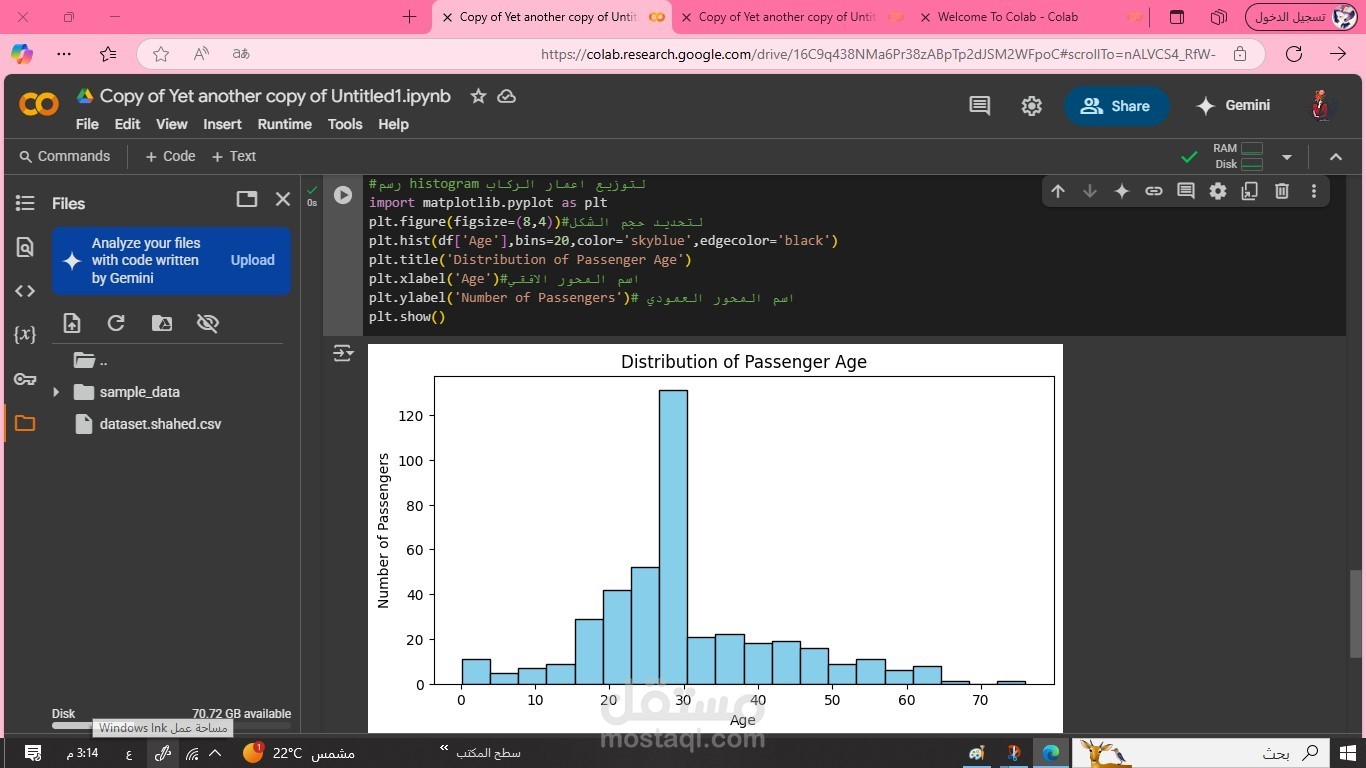Open weather widget showing 22°C
1366x768 pixels.
(x=299, y=752)
